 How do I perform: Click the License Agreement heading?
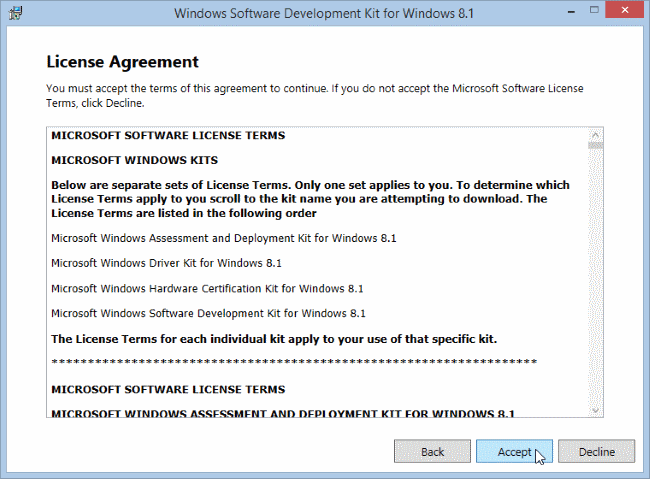click(123, 62)
